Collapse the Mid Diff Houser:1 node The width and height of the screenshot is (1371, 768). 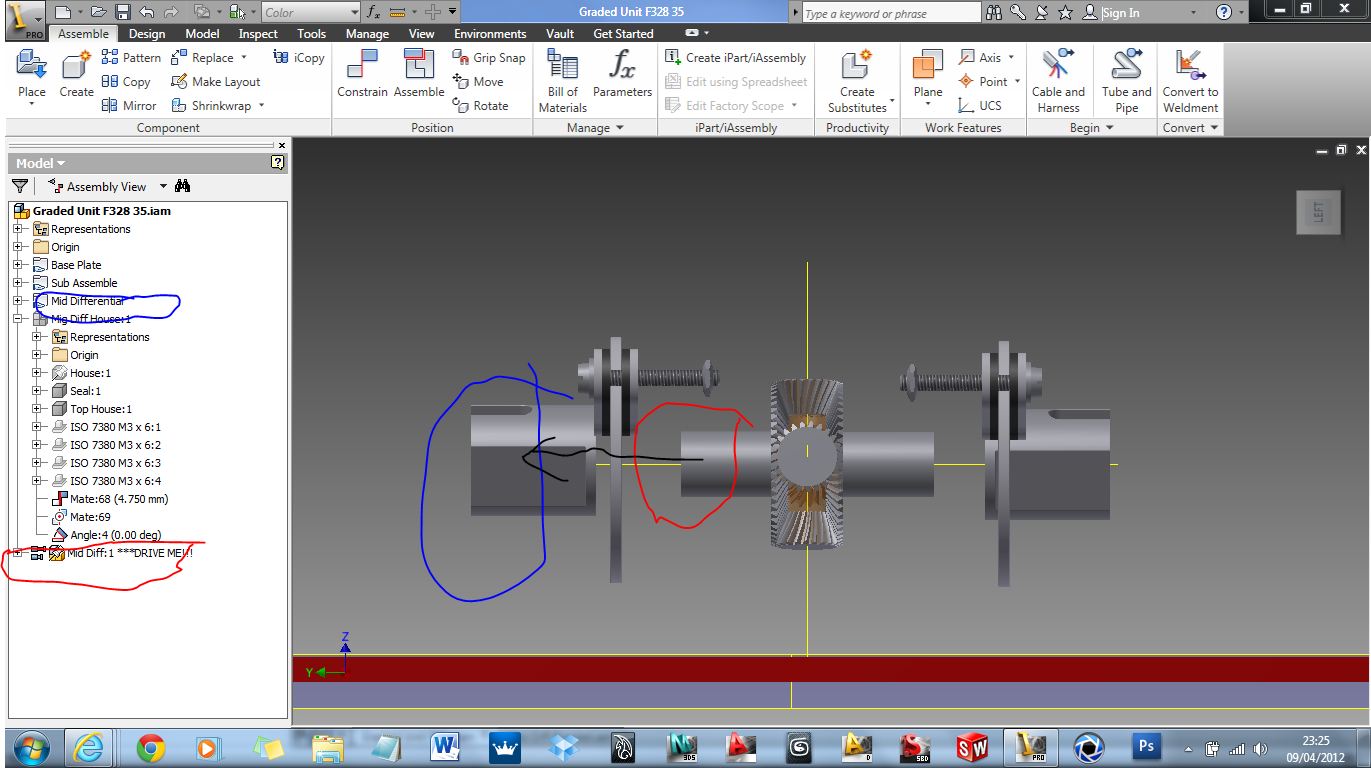tap(17, 319)
